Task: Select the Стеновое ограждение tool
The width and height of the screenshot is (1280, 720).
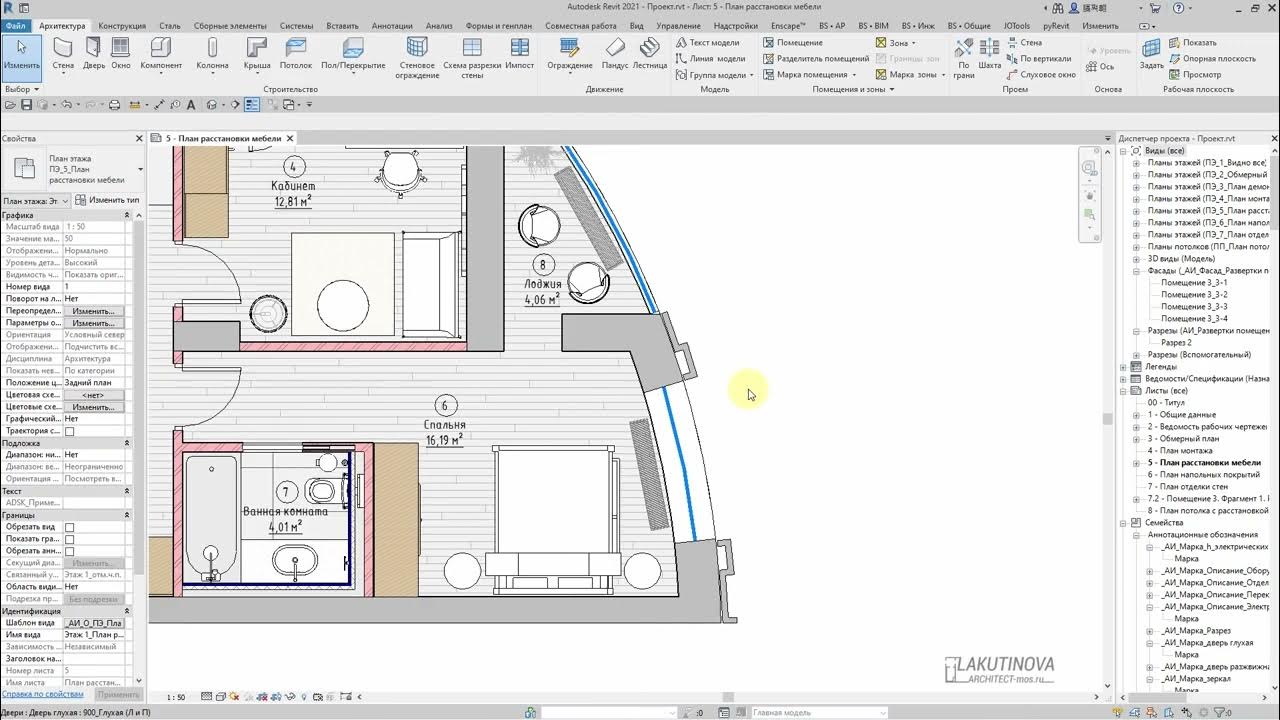Action: (x=417, y=58)
